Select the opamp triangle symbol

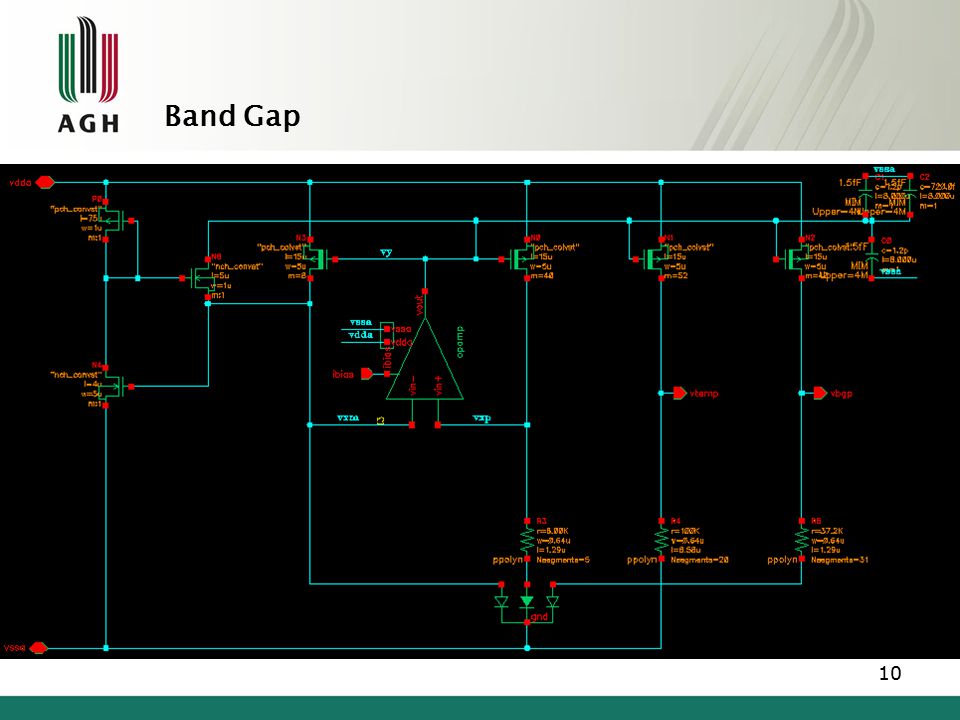click(x=424, y=359)
